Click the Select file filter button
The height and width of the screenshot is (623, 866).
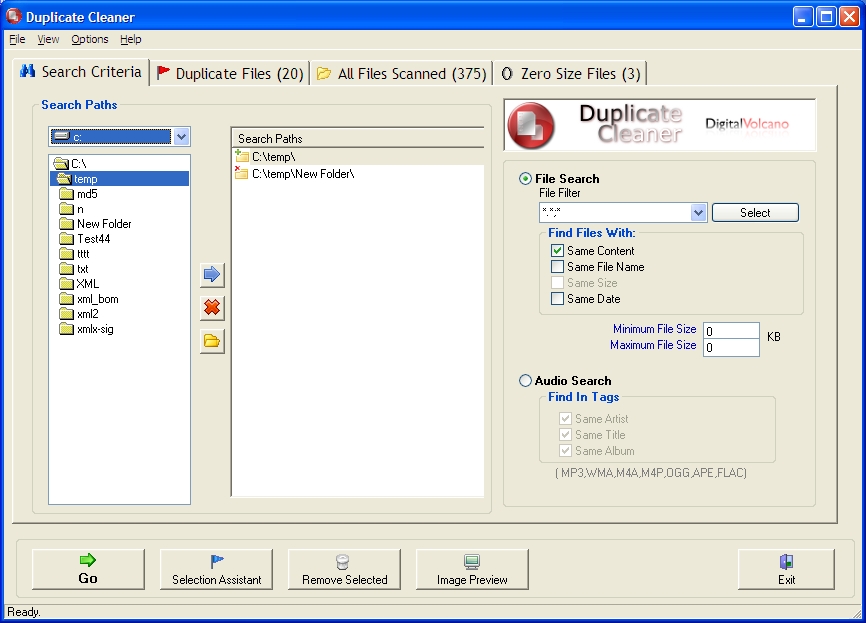click(x=755, y=213)
